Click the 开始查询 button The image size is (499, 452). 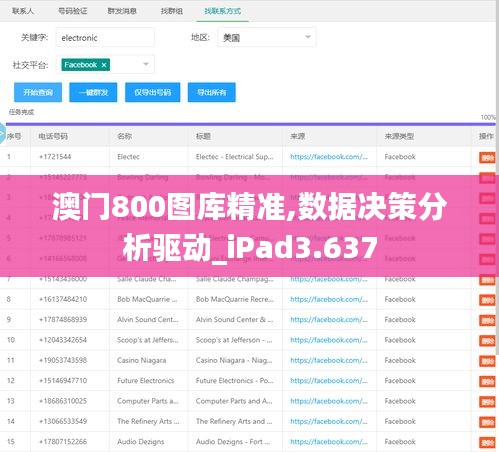pyautogui.click(x=38, y=92)
